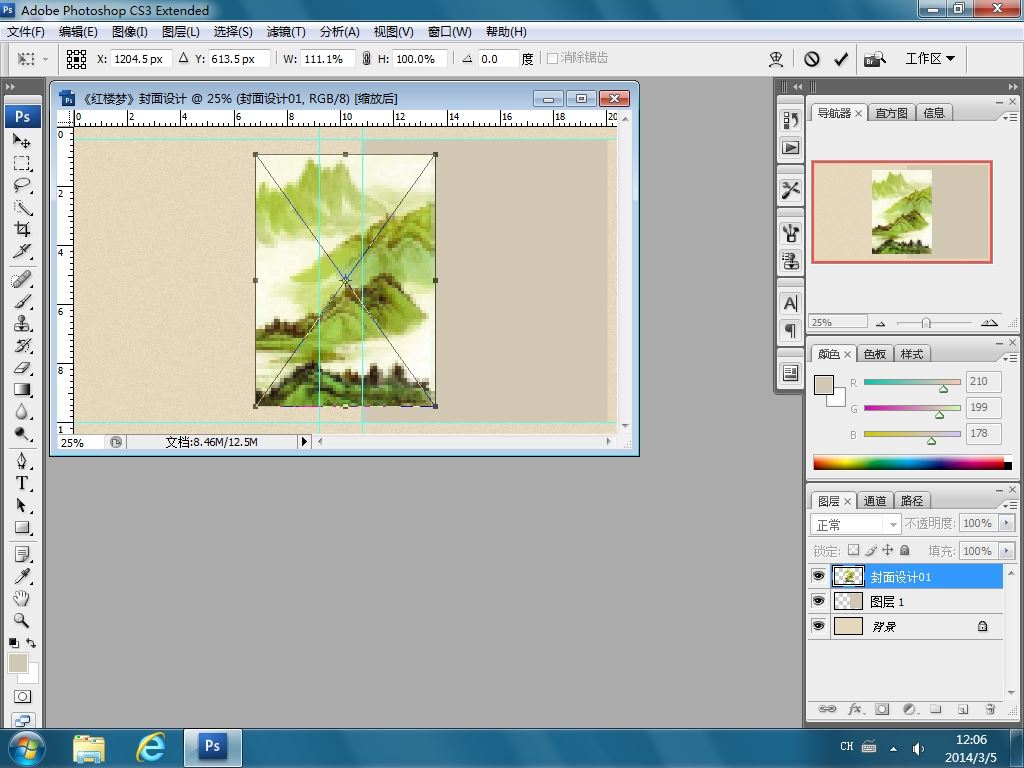Create a new layer

click(963, 709)
